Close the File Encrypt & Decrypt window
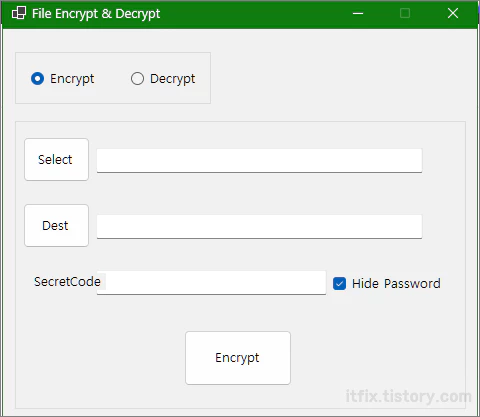 [x=453, y=14]
